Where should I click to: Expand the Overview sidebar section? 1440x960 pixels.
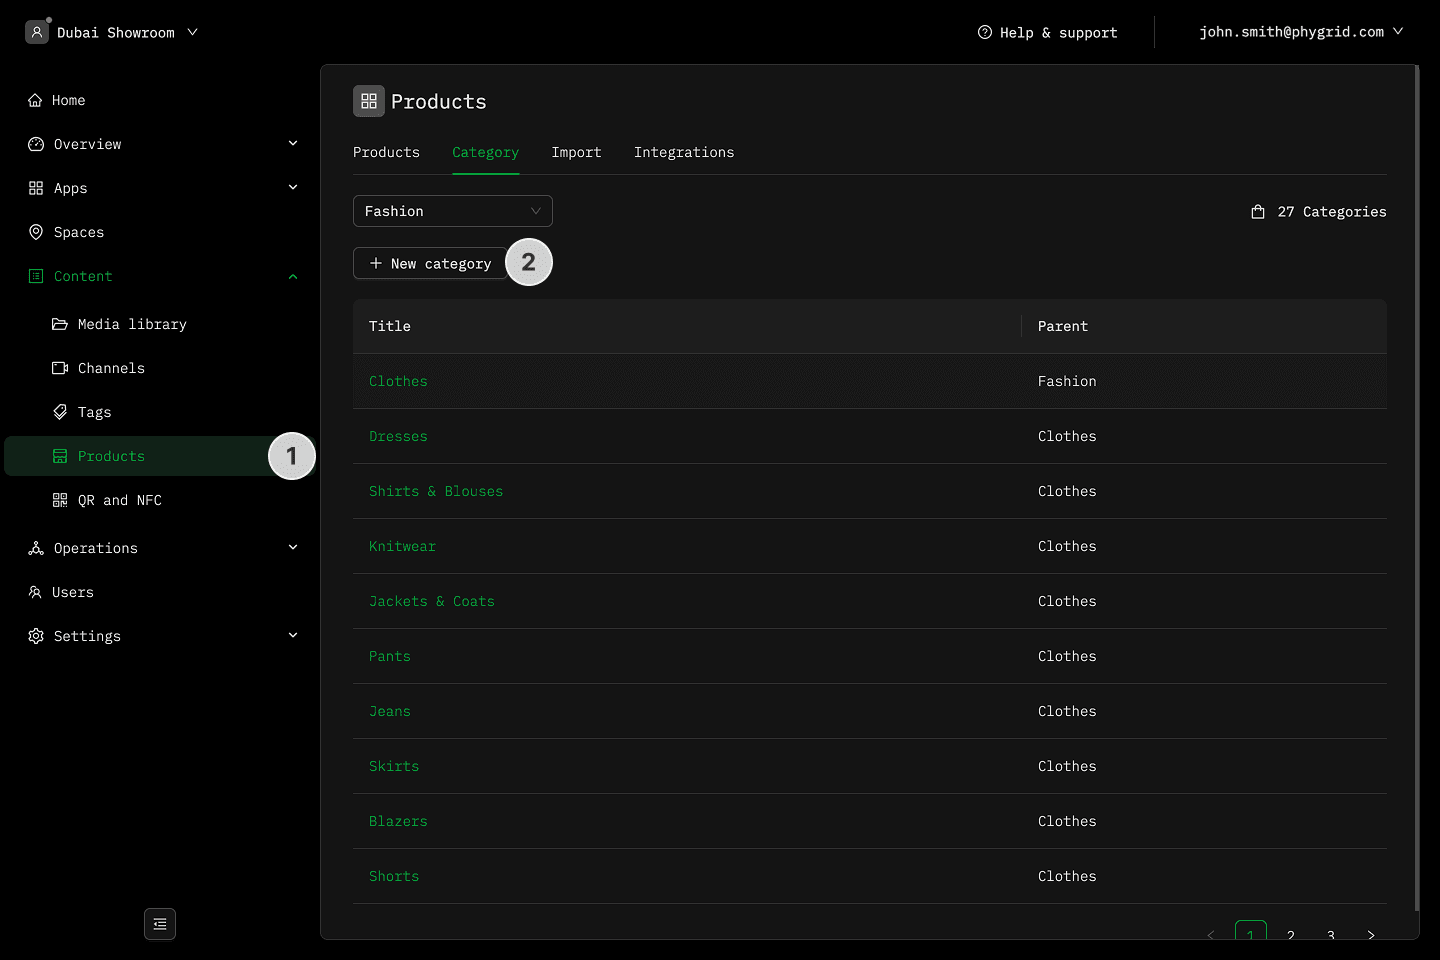coord(293,144)
